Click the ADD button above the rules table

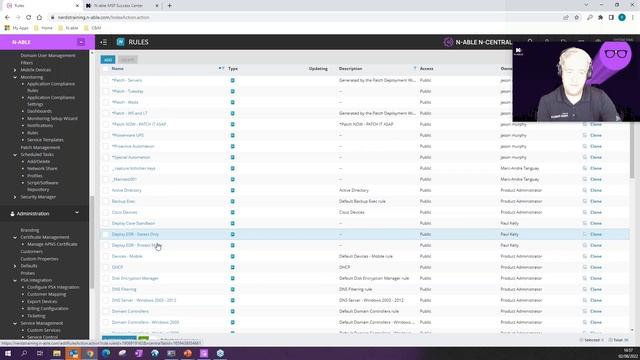coord(108,60)
